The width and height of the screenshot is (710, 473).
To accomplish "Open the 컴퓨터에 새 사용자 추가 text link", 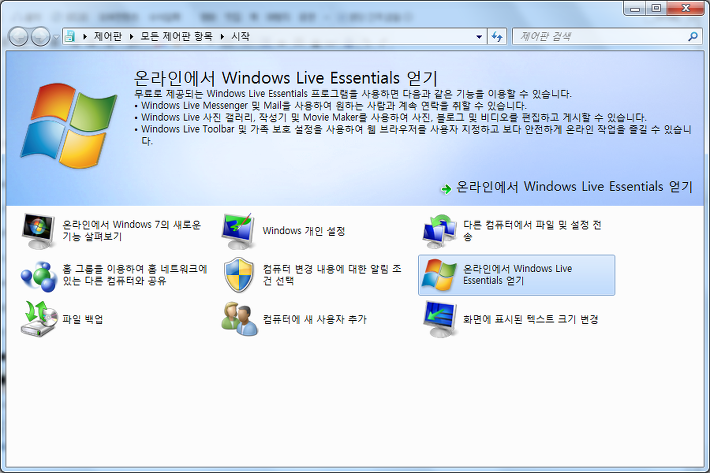I will click(x=314, y=319).
